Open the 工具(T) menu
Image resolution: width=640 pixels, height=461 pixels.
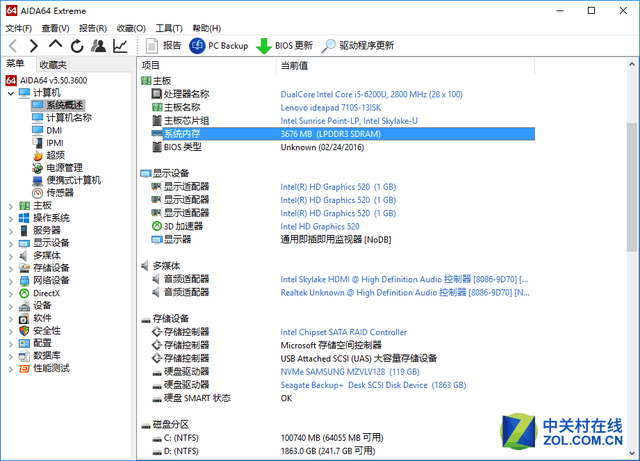click(169, 28)
